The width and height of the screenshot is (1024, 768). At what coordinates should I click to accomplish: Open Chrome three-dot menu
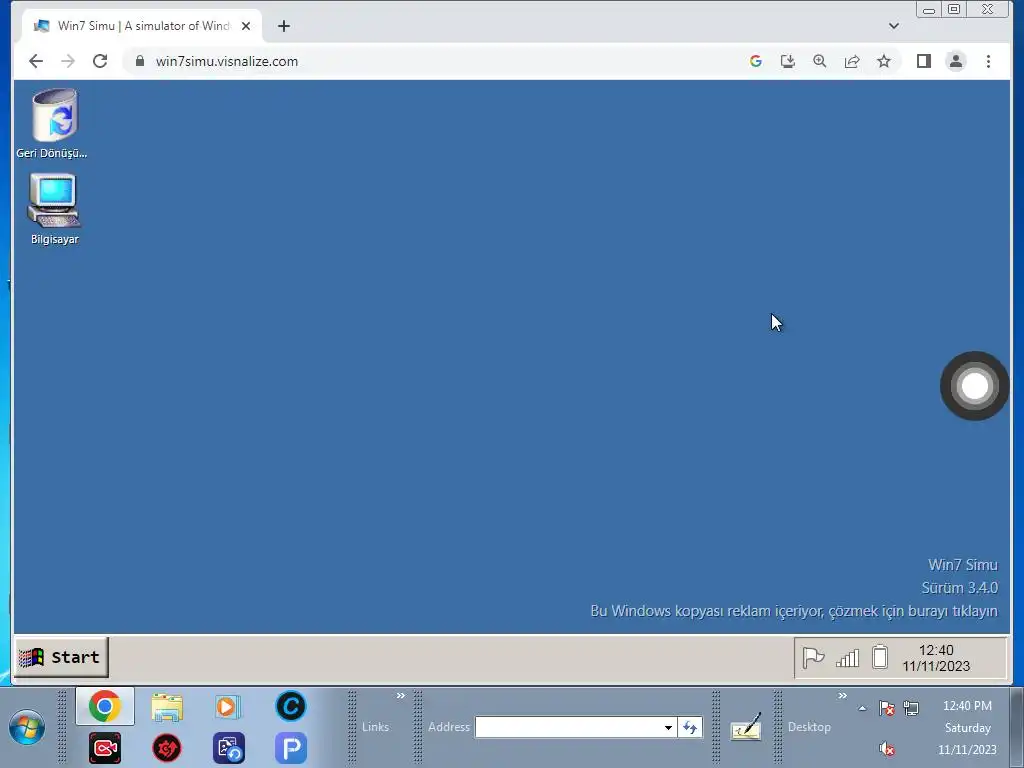tap(988, 61)
